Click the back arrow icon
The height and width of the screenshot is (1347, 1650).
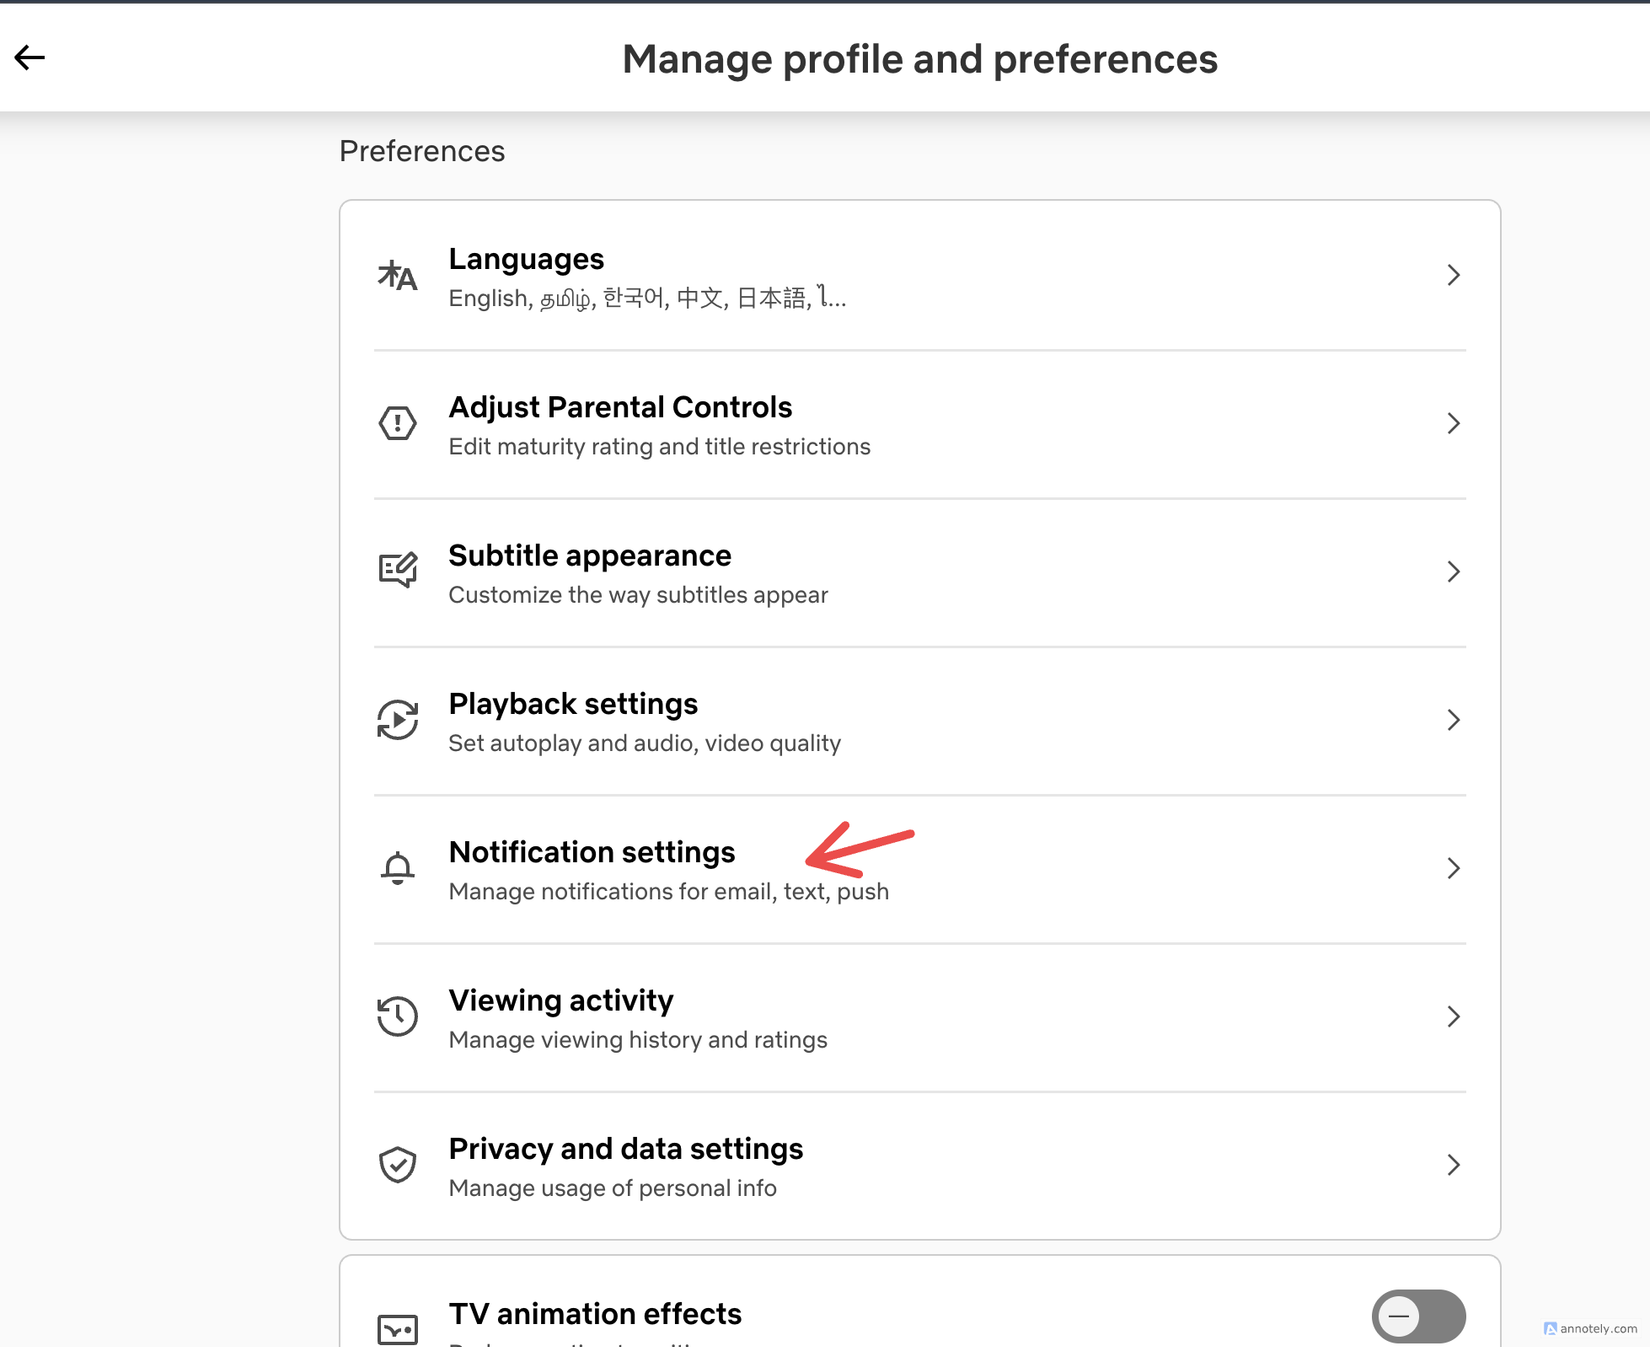pos(30,58)
